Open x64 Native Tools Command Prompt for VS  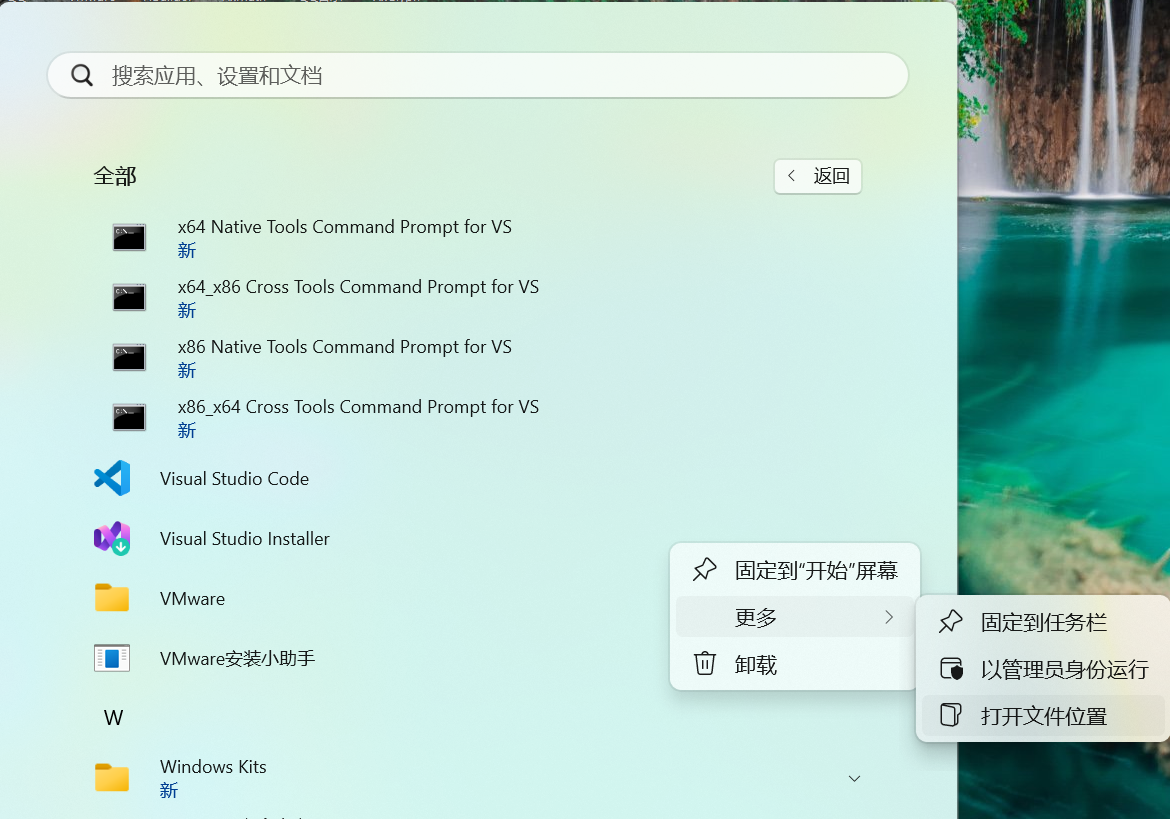345,227
